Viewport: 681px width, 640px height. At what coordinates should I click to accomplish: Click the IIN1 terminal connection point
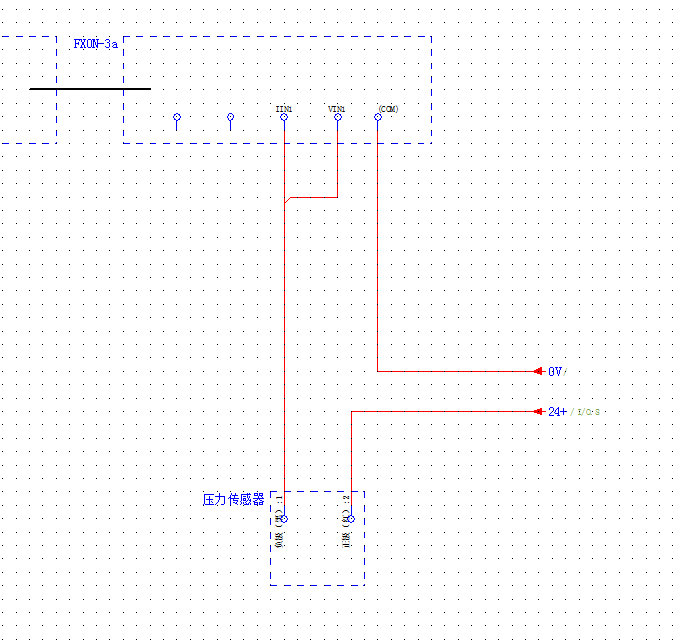284,117
